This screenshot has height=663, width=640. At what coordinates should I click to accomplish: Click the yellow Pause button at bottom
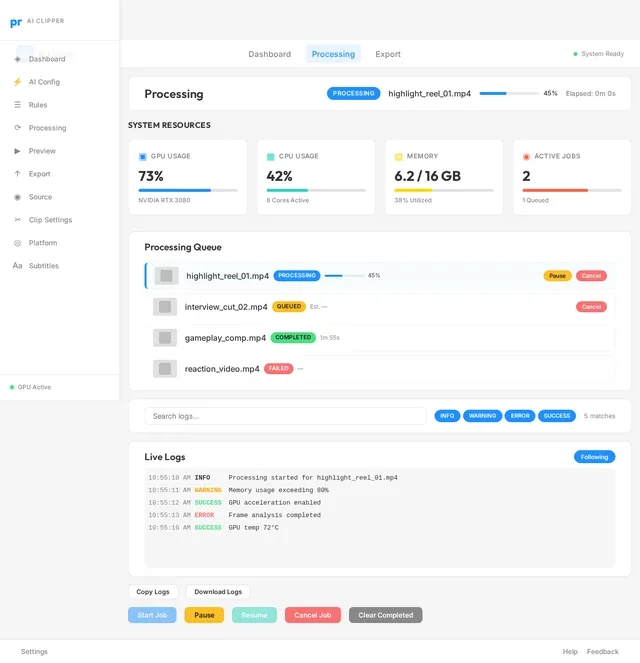(x=204, y=615)
